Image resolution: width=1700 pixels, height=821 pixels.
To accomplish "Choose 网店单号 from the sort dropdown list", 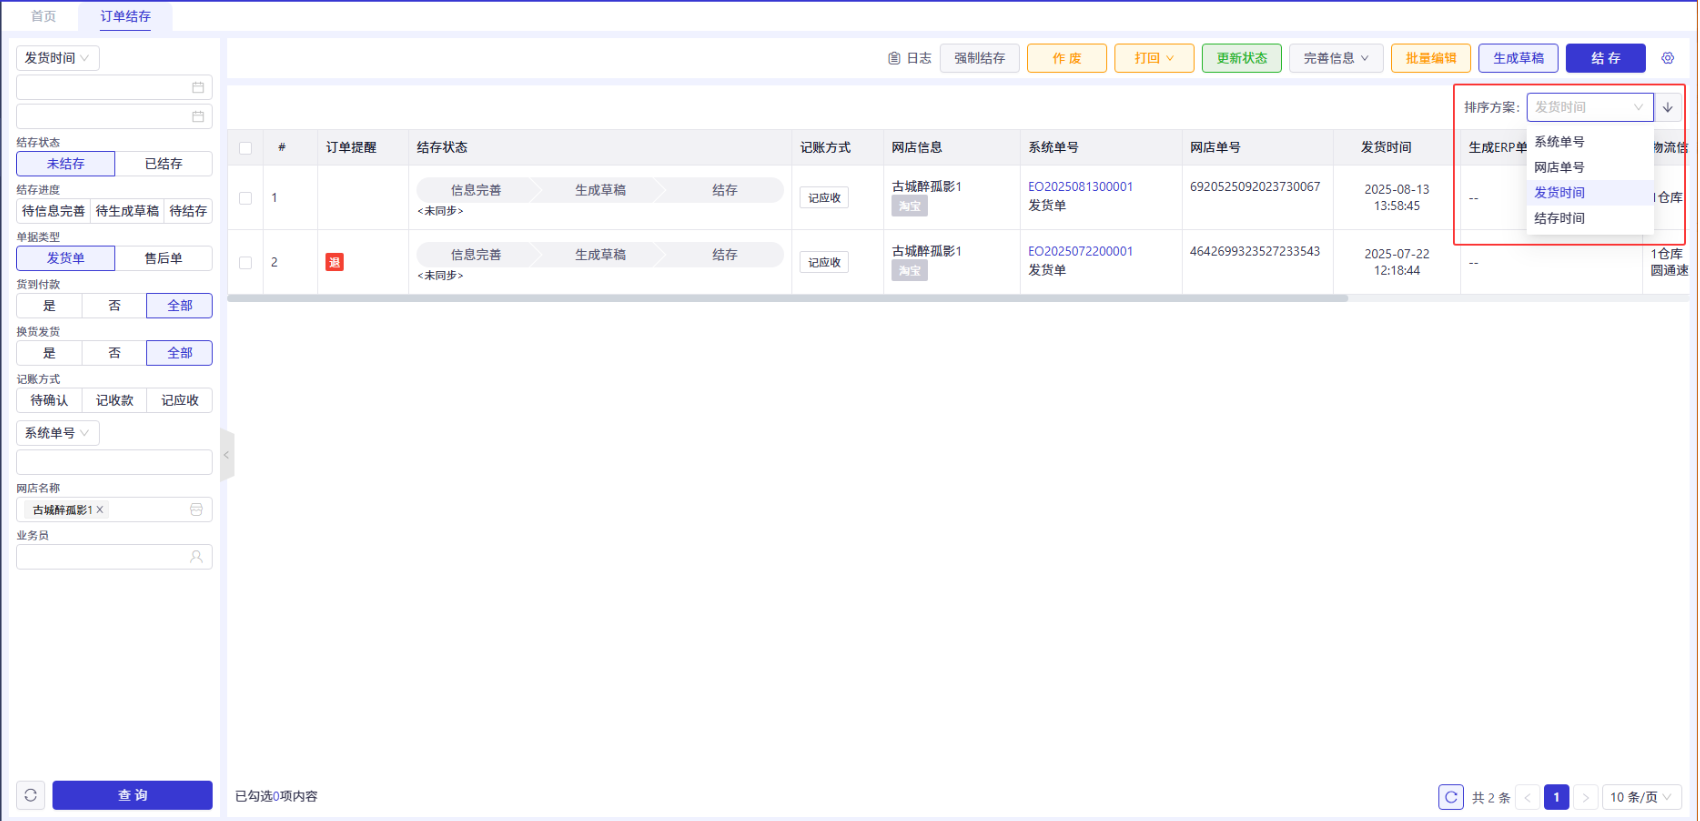I will pos(1589,167).
